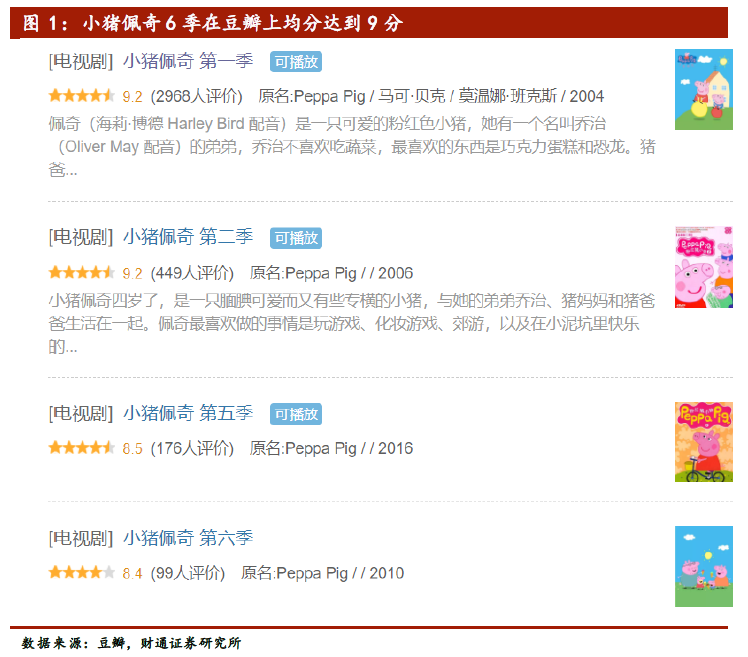
Task: Open the Season 1 poster with yellow house
Action: [x=704, y=89]
